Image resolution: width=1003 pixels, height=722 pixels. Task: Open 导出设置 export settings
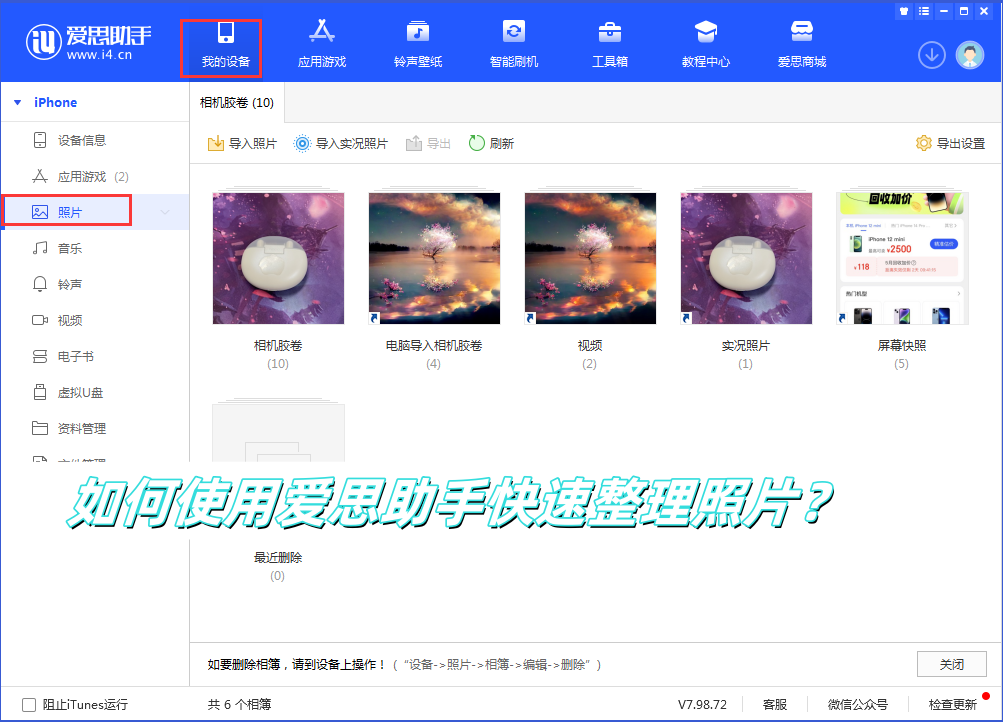pos(951,143)
